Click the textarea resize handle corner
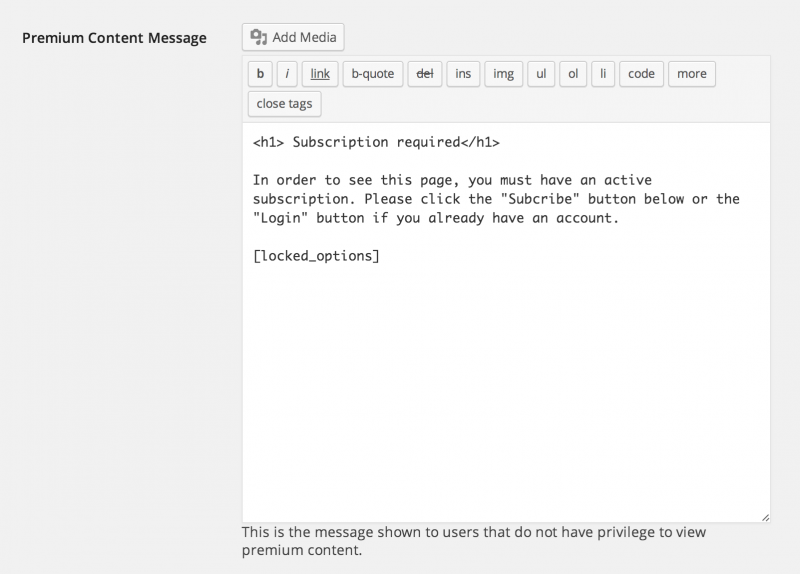The image size is (800, 574). pos(765,517)
